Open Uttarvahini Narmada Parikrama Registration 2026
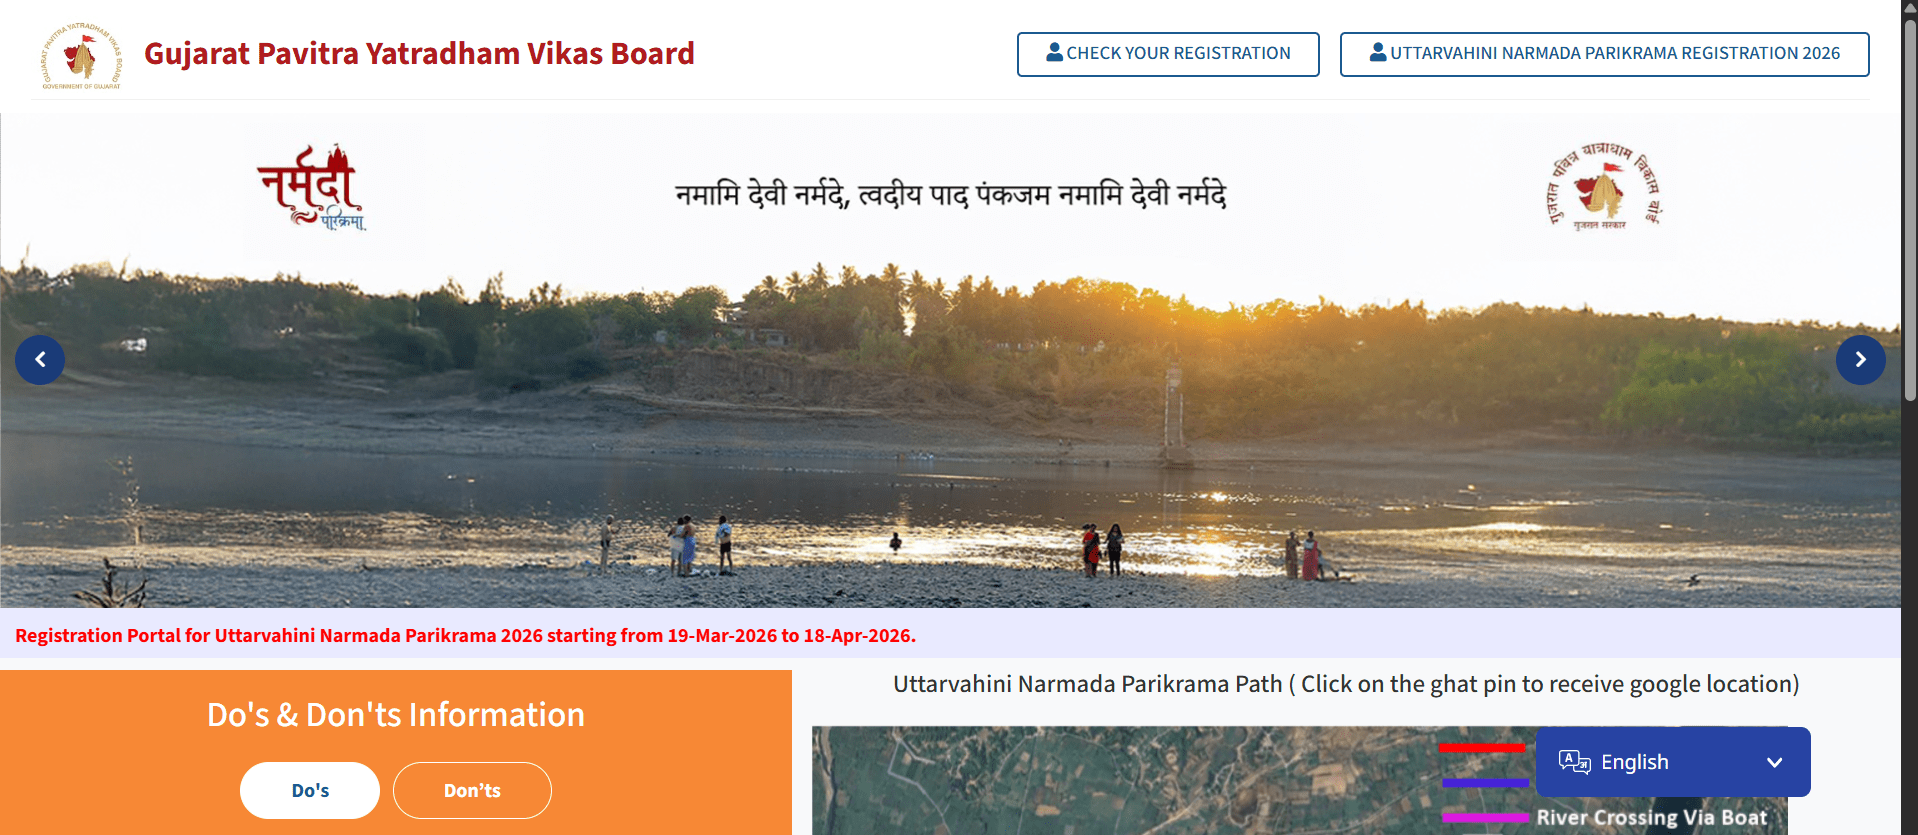 (1604, 54)
